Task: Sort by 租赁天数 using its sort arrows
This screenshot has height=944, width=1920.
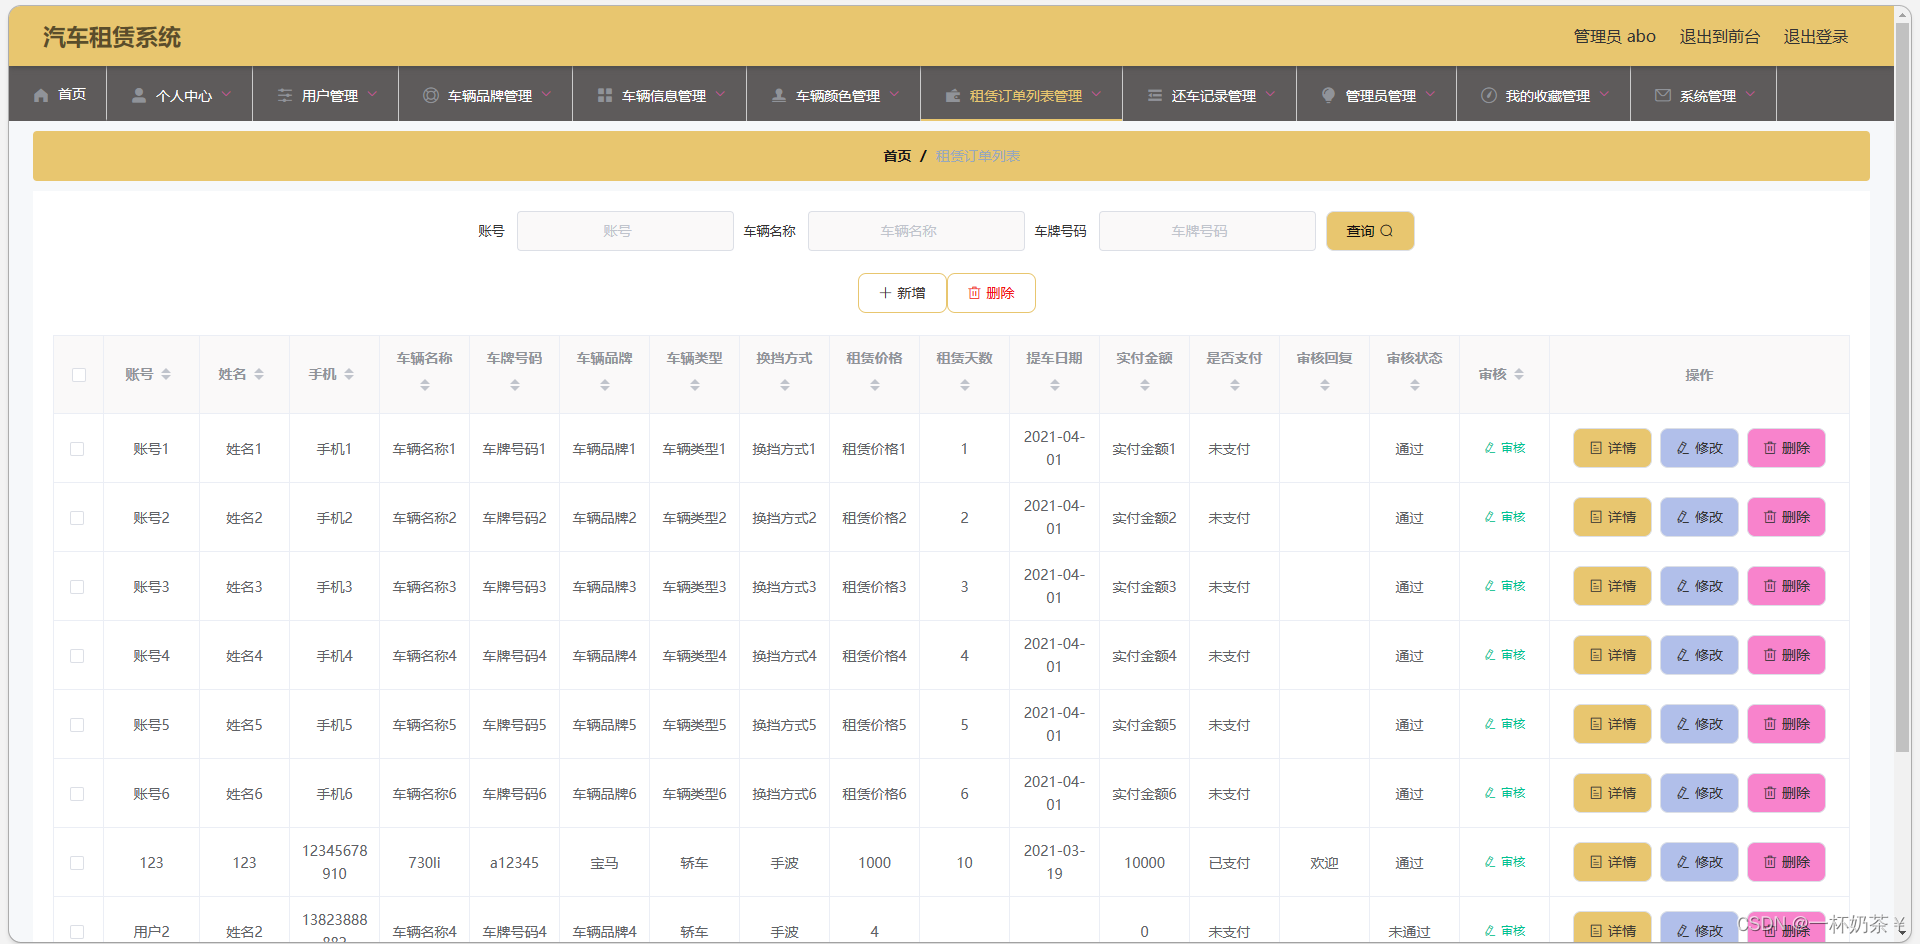Action: pyautogui.click(x=965, y=385)
